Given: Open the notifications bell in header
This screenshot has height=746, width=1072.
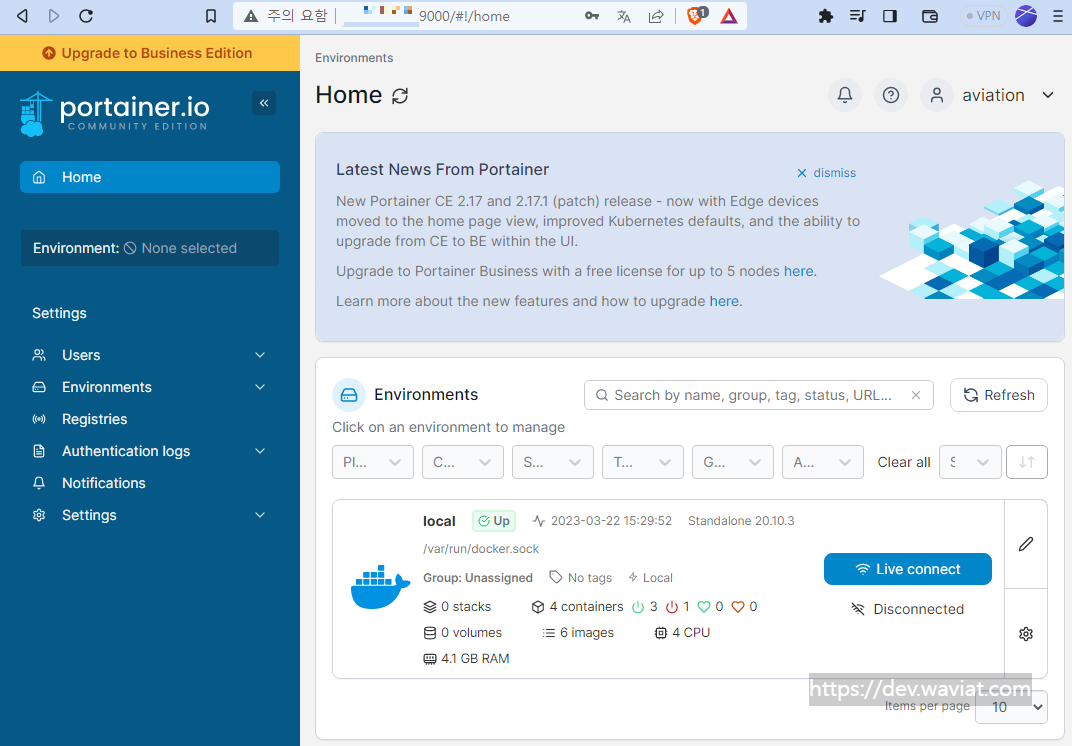Looking at the screenshot, I should pos(845,95).
